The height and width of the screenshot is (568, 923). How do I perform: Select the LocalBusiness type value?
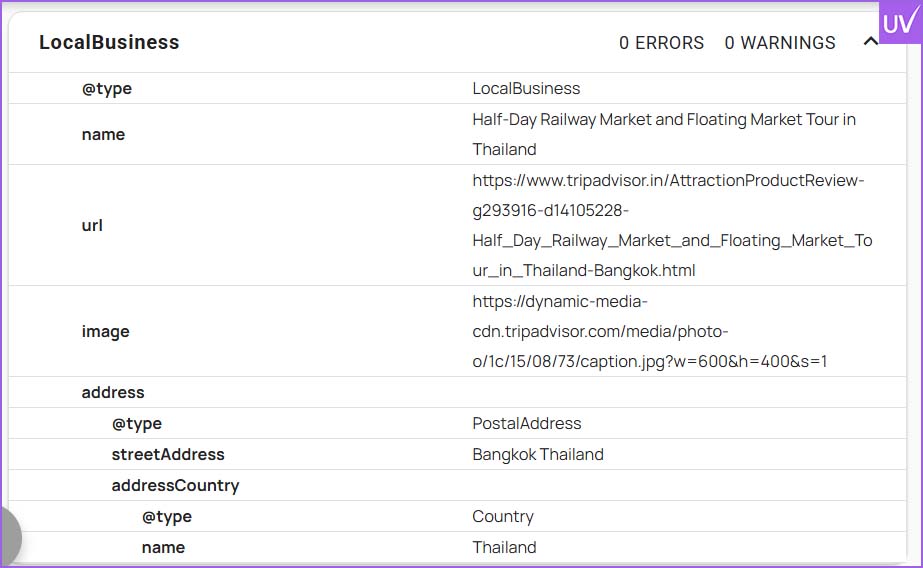coord(526,88)
